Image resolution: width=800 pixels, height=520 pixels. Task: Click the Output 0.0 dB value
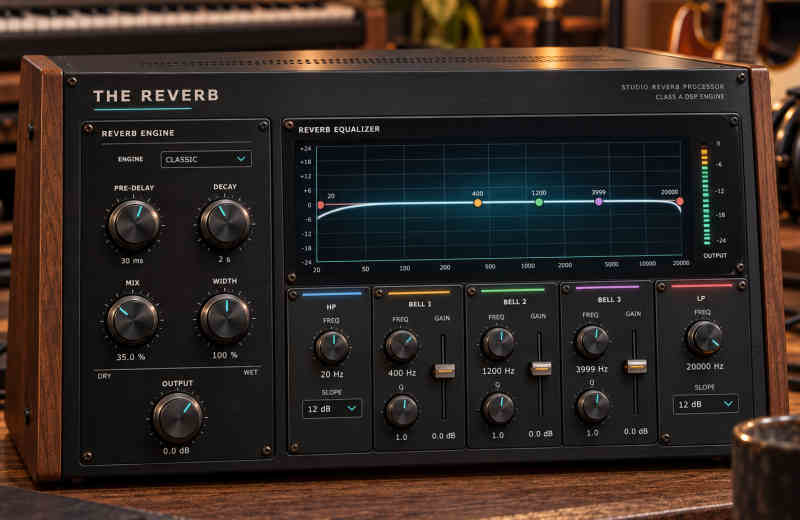coord(176,451)
